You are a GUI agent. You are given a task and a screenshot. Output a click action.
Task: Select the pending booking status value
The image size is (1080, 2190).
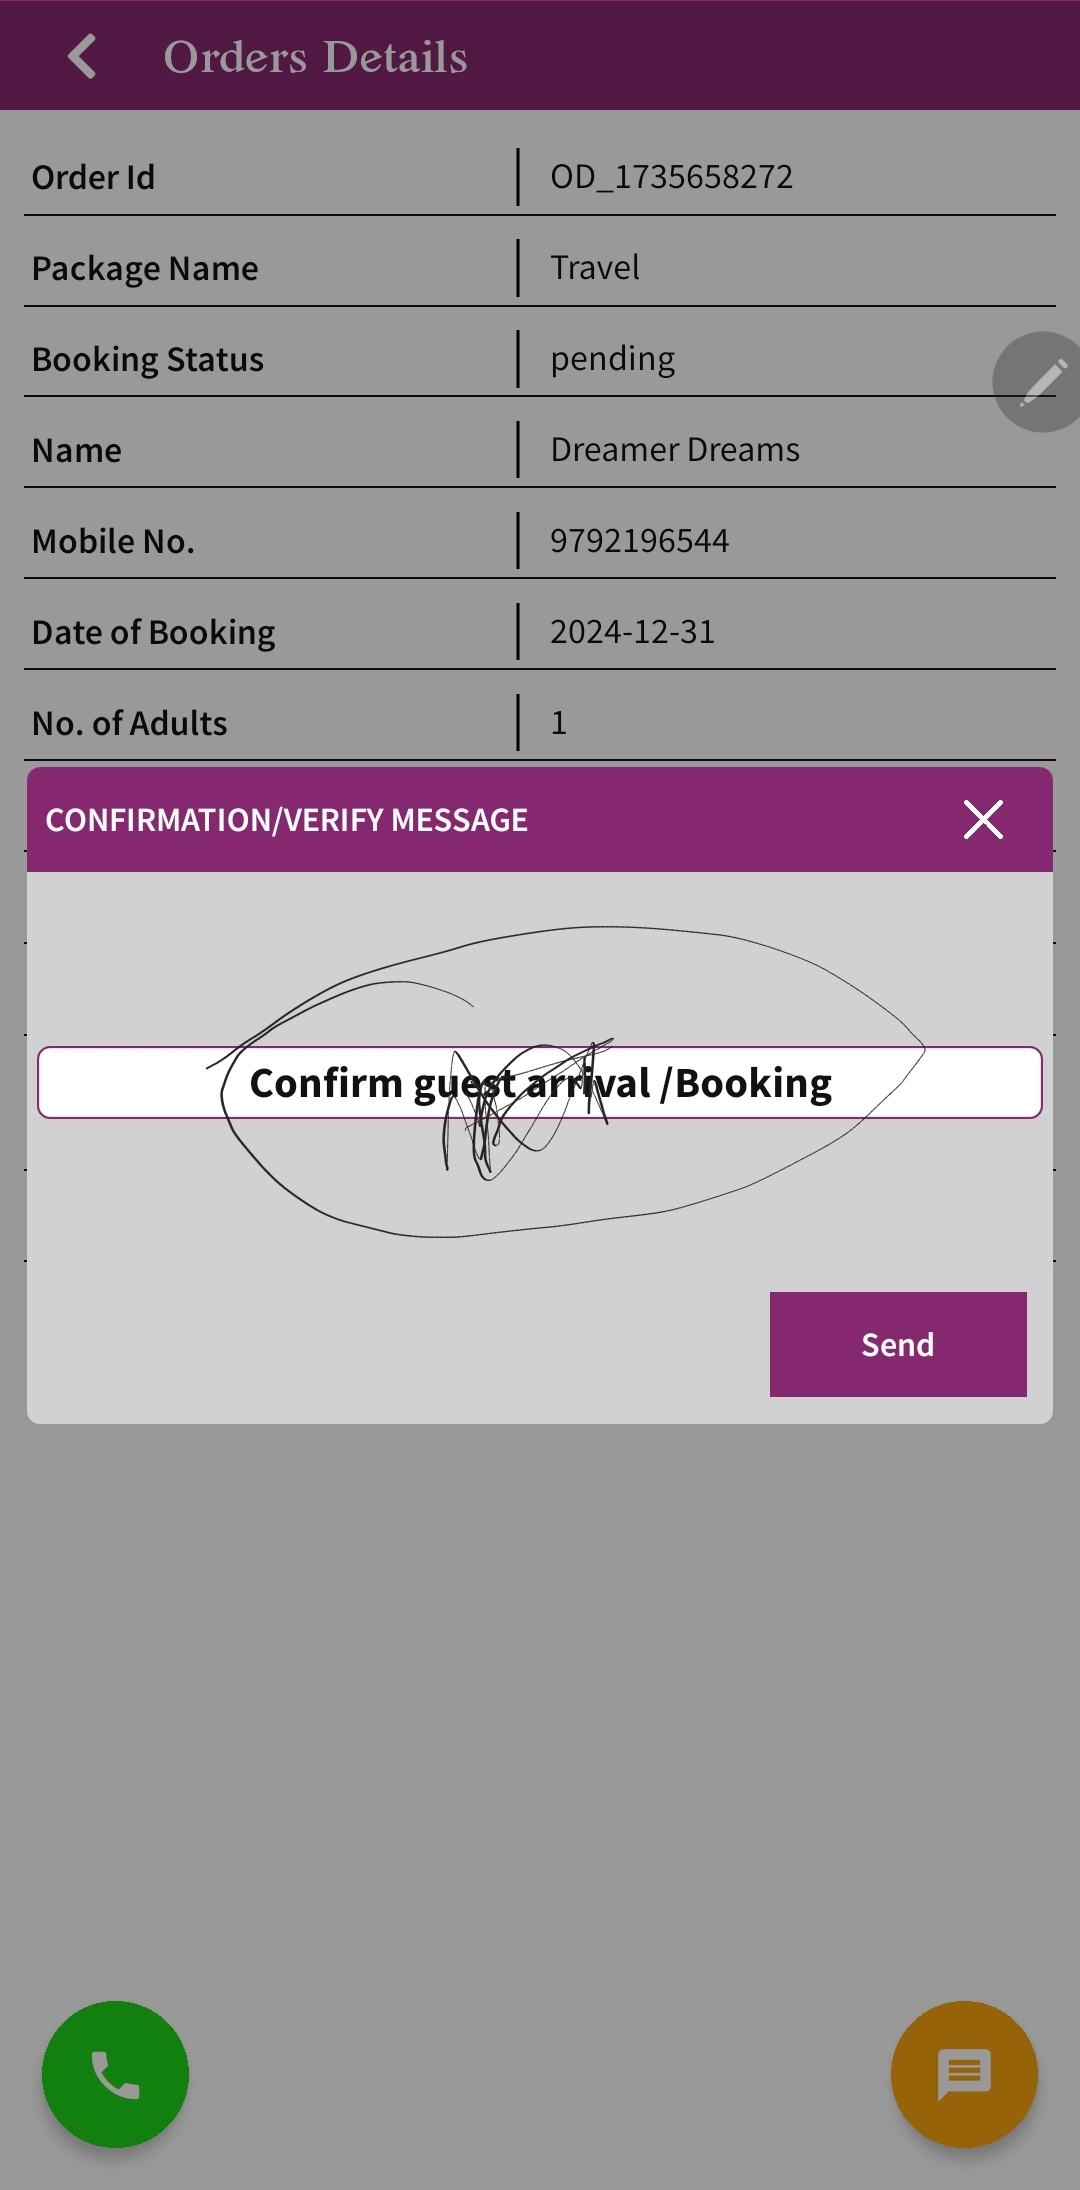612,359
